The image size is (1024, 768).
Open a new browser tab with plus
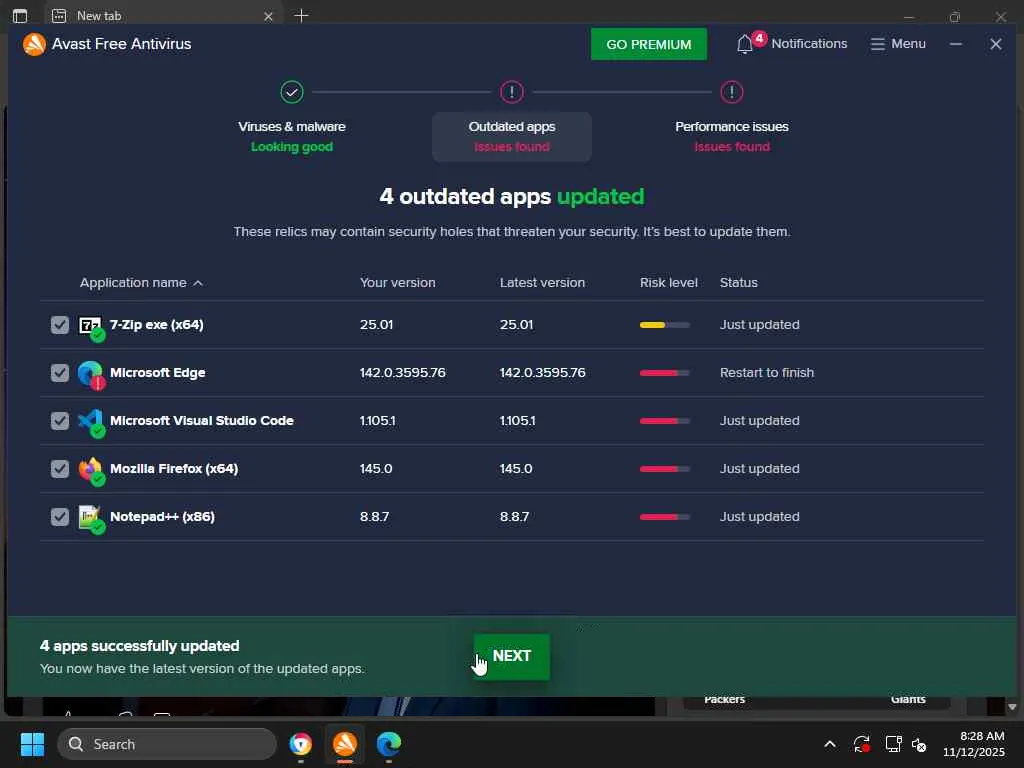click(301, 16)
